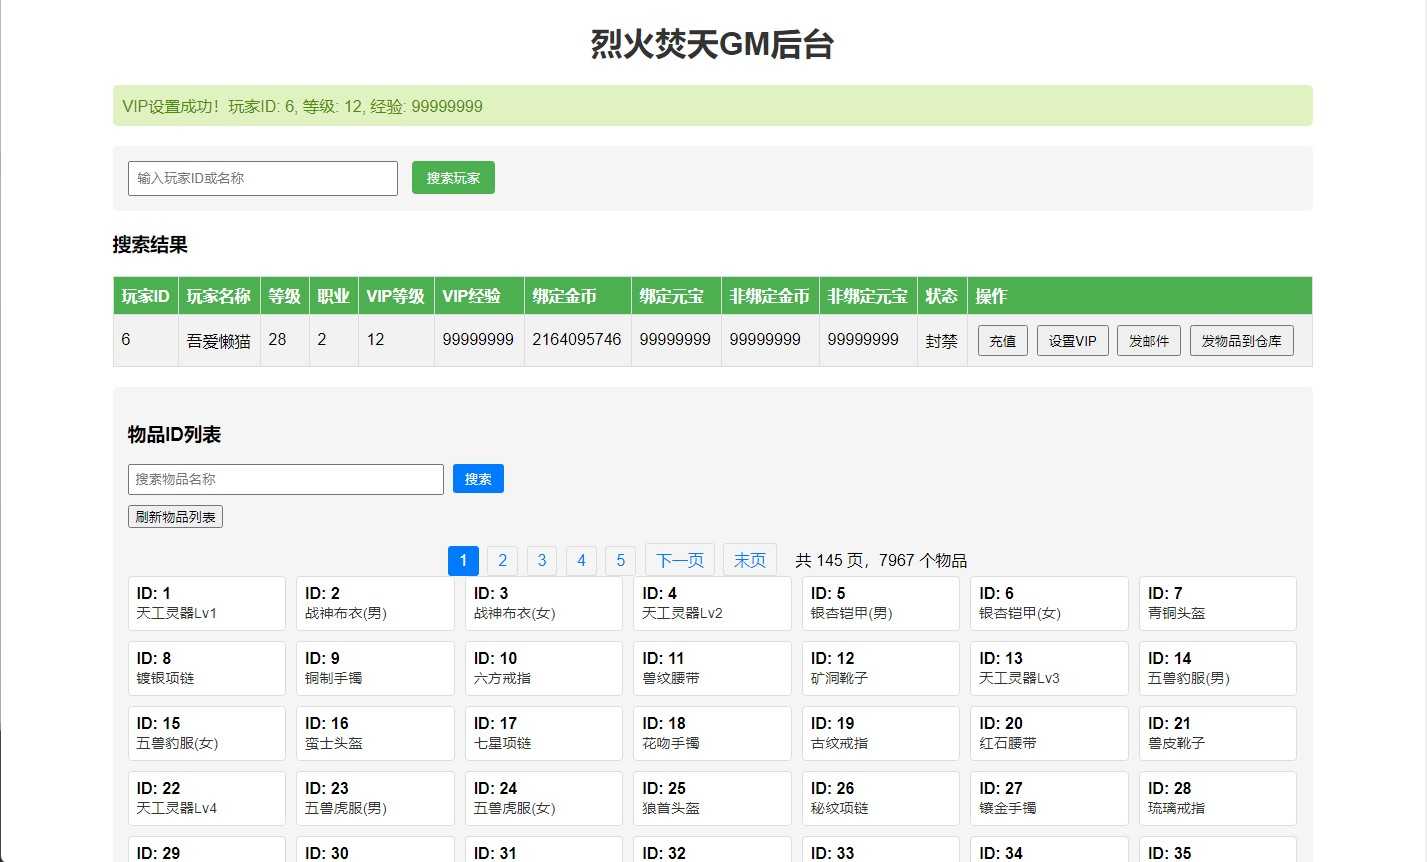Click item ID 22 天工灵器Lv4

coord(206,798)
